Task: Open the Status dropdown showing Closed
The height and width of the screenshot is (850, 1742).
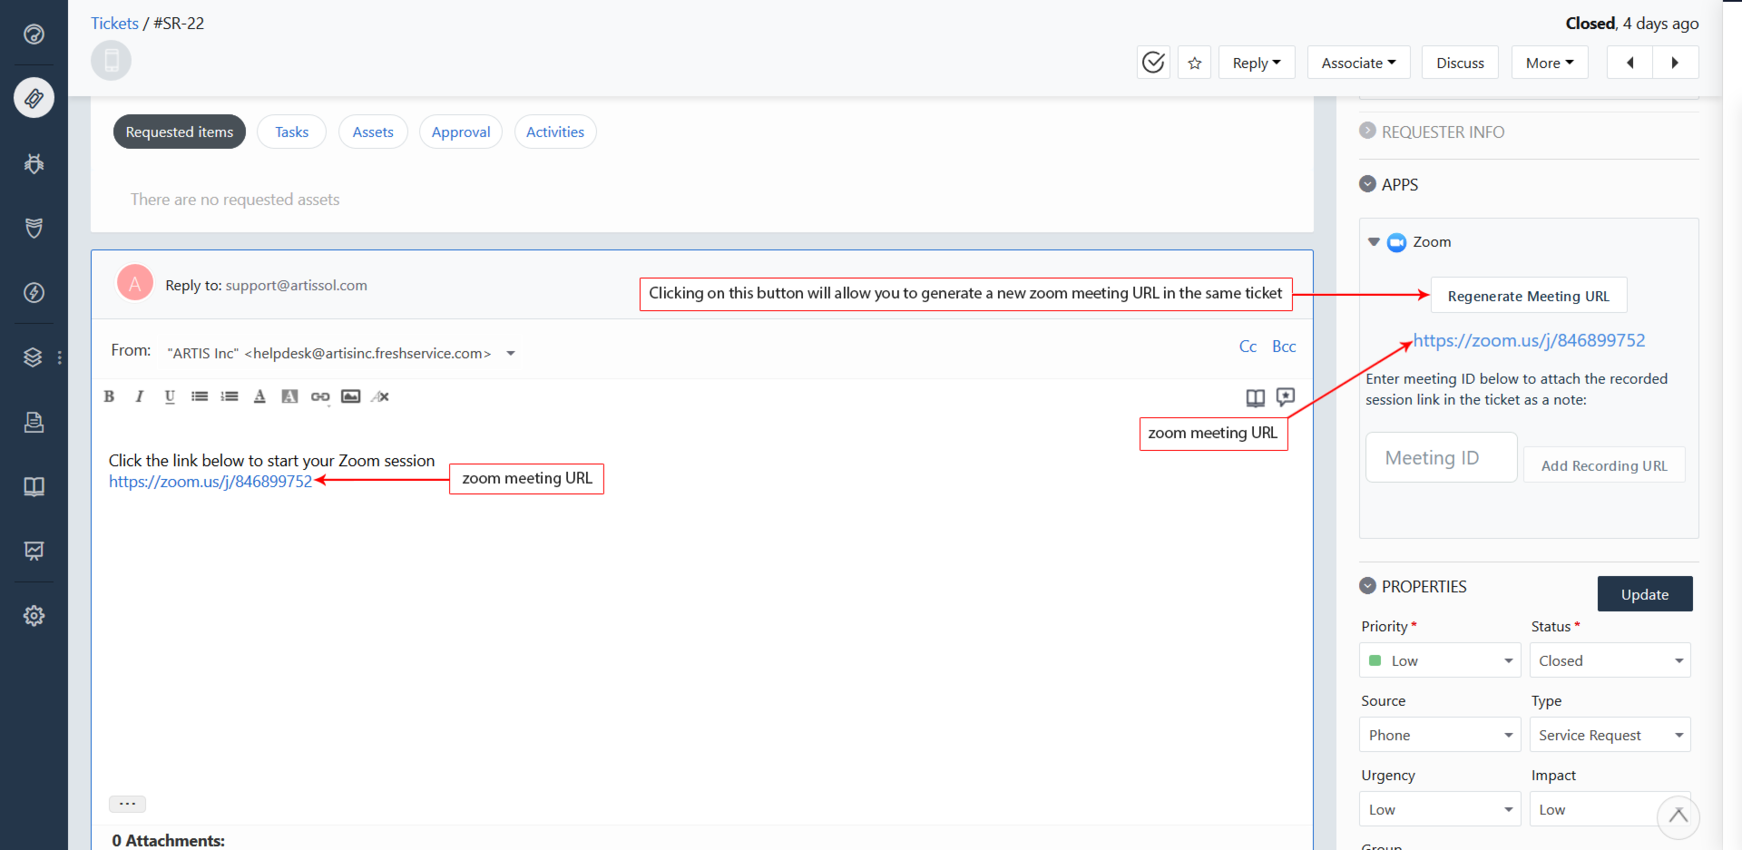Action: (x=1610, y=661)
